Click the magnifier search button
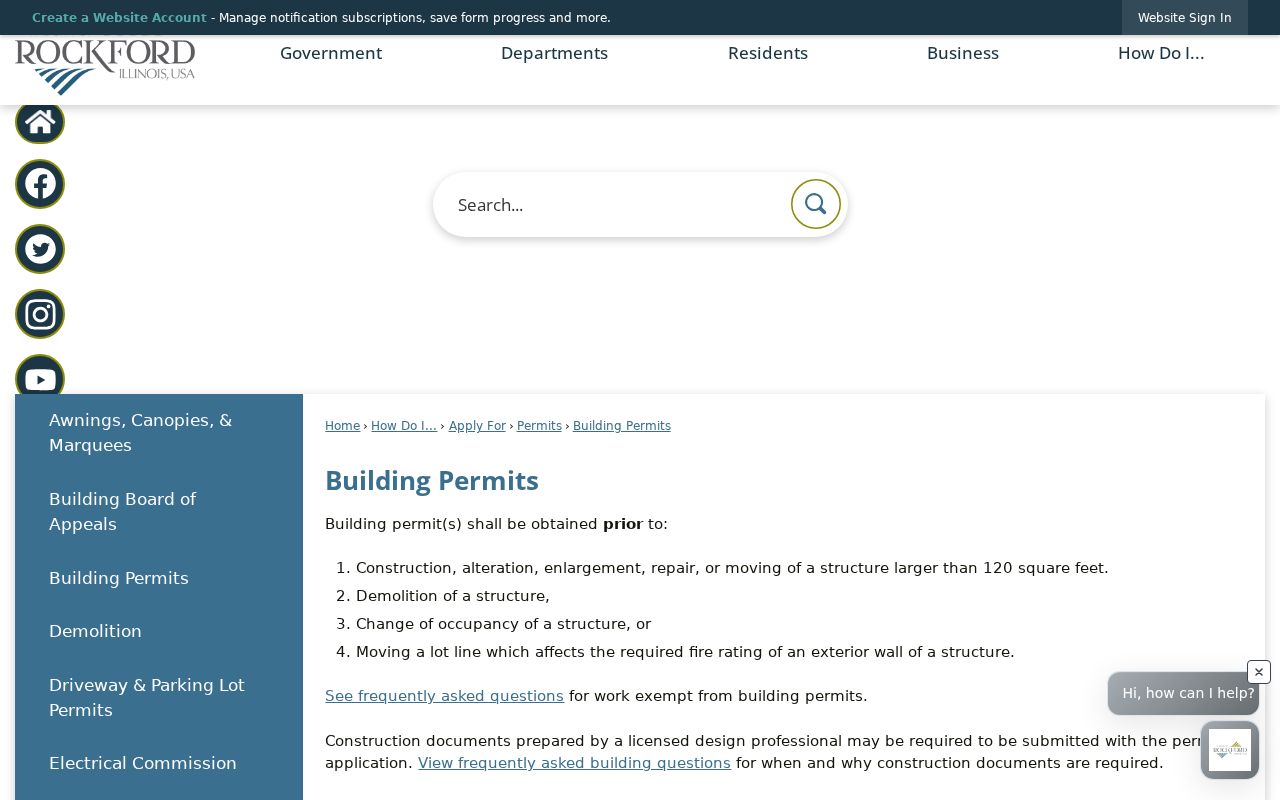 (x=816, y=204)
